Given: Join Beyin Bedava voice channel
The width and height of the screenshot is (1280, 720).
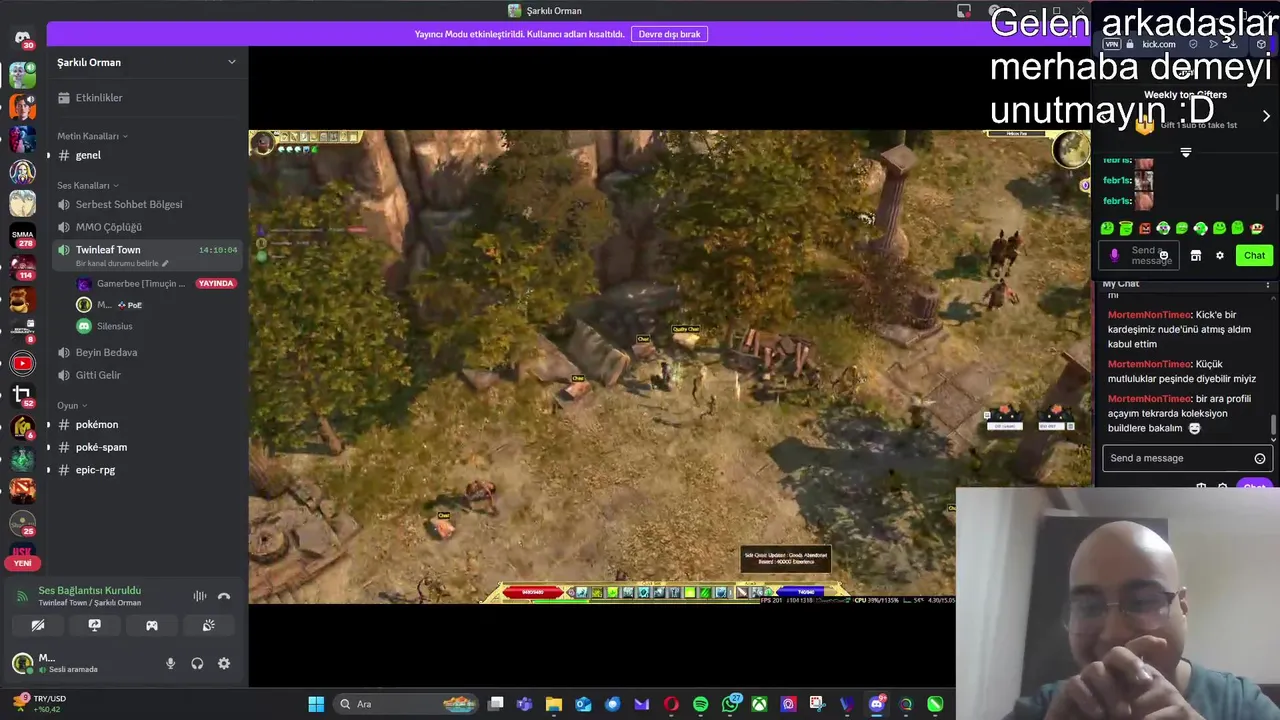Looking at the screenshot, I should tap(147, 352).
